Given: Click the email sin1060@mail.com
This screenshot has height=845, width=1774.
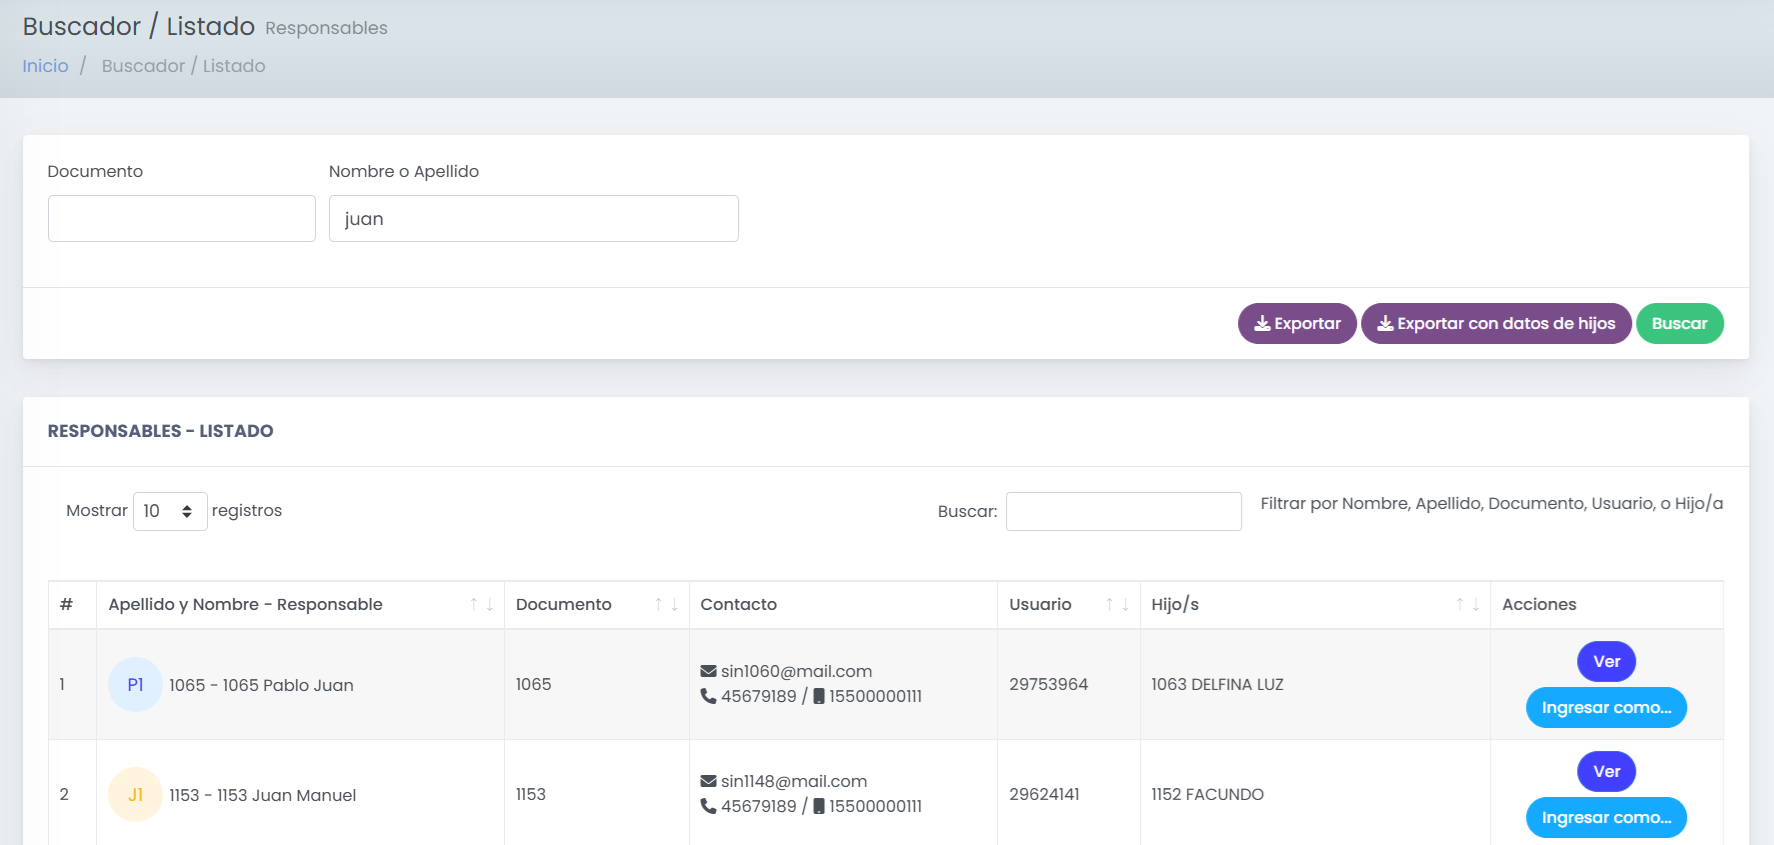Looking at the screenshot, I should pos(796,671).
